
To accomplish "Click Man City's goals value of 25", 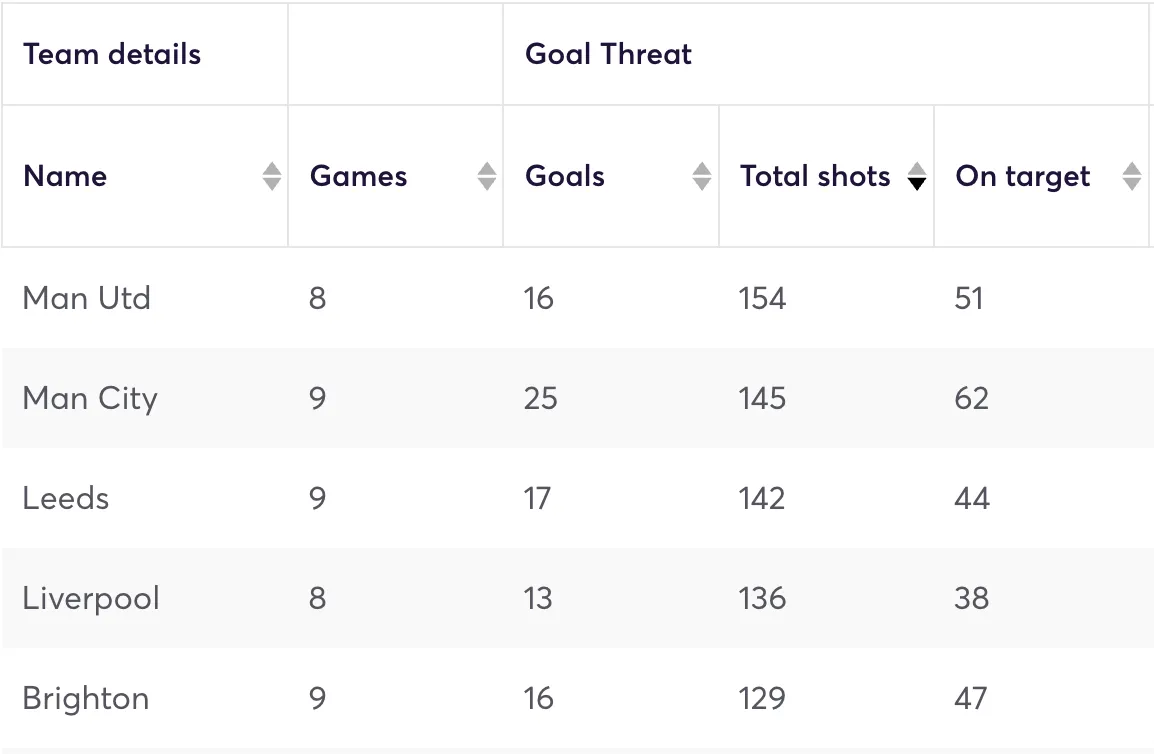I will [x=540, y=398].
